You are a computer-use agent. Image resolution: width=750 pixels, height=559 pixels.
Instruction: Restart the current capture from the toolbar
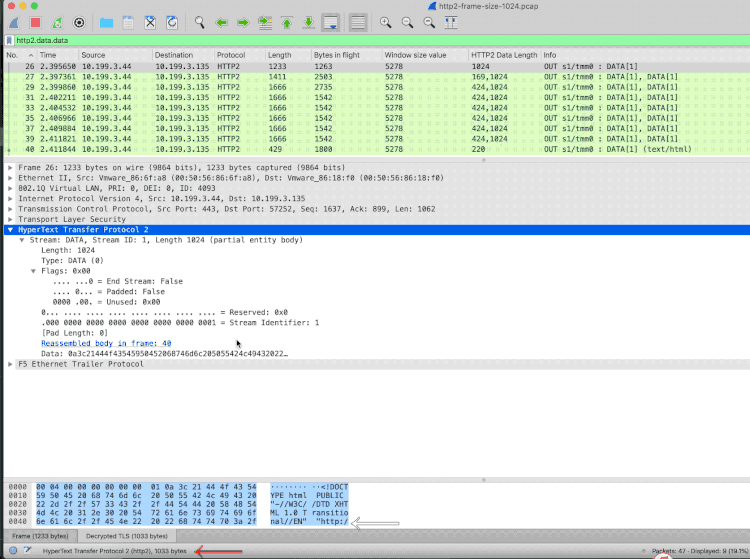point(56,22)
